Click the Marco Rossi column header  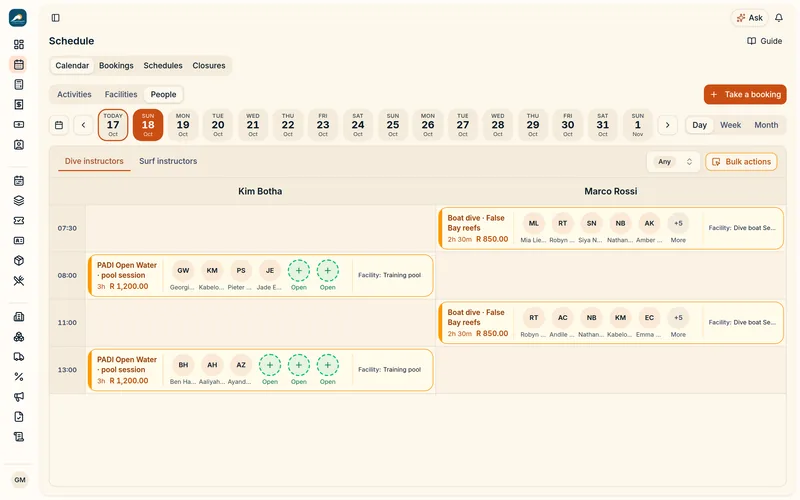click(611, 191)
